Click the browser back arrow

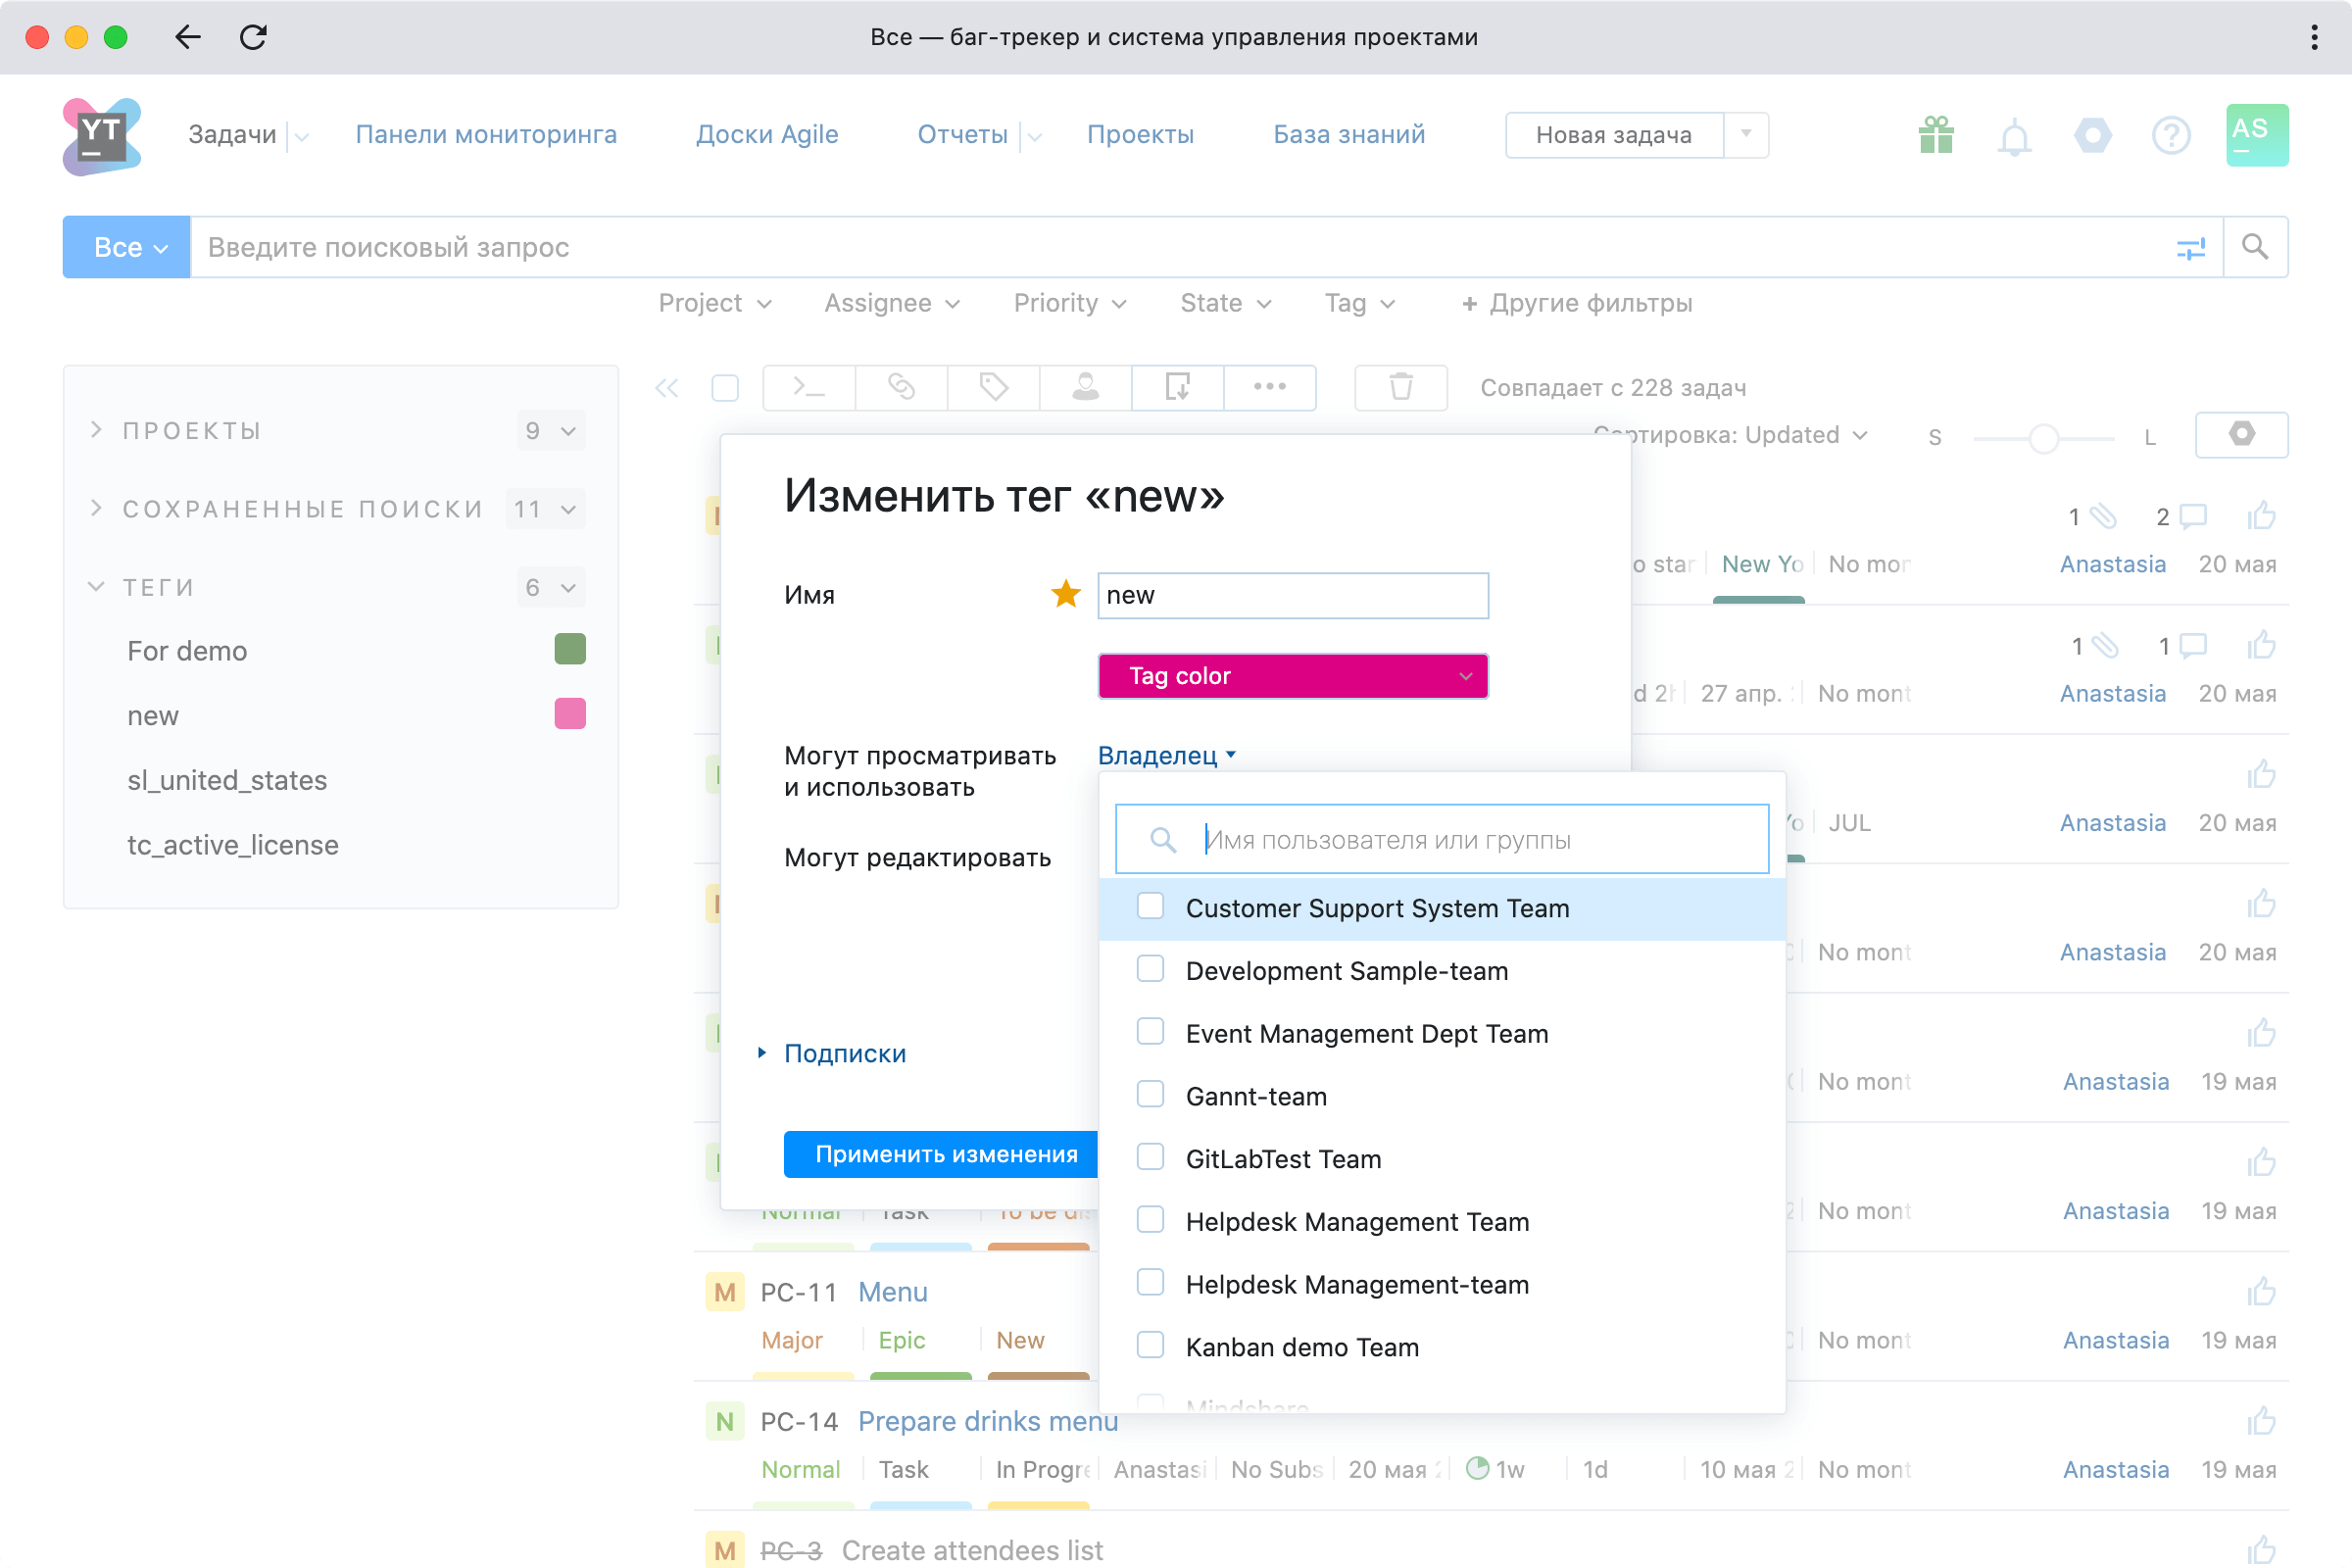(188, 37)
